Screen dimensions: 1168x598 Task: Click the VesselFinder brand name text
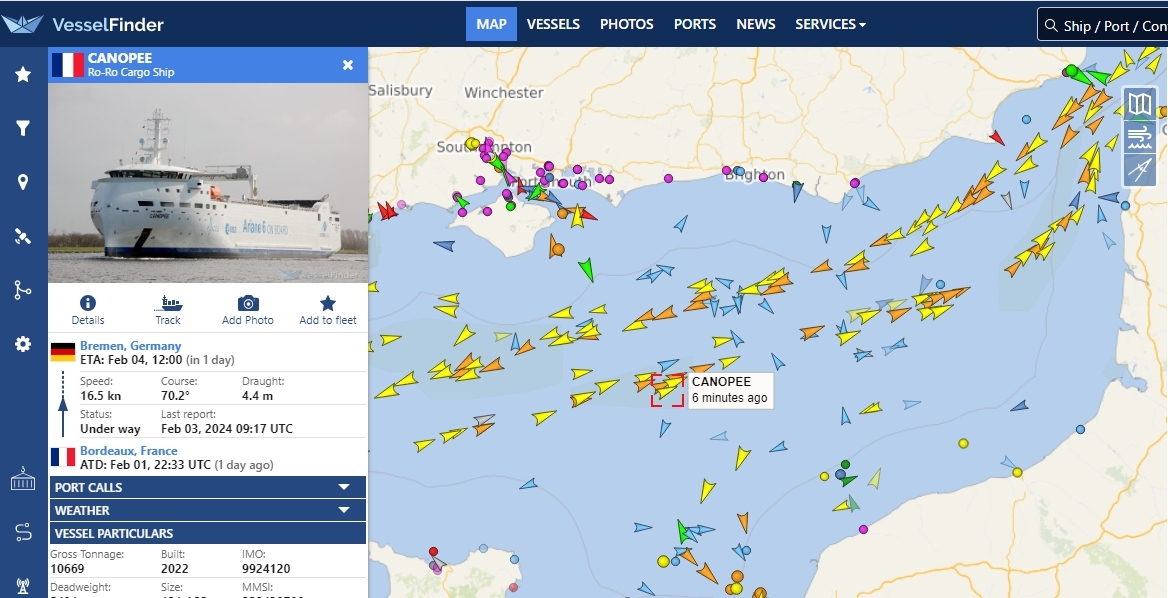coord(108,25)
